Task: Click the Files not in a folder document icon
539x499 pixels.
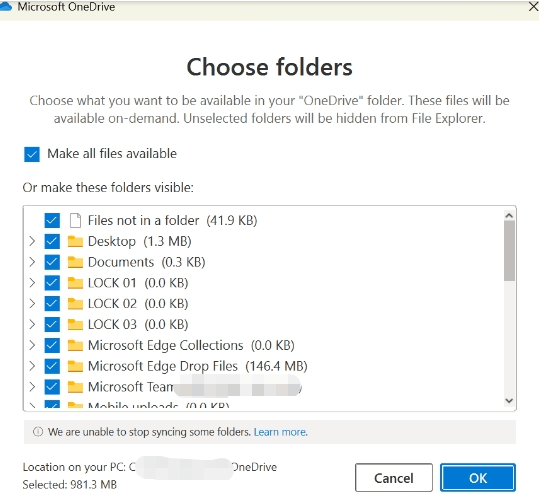Action: pos(75,221)
